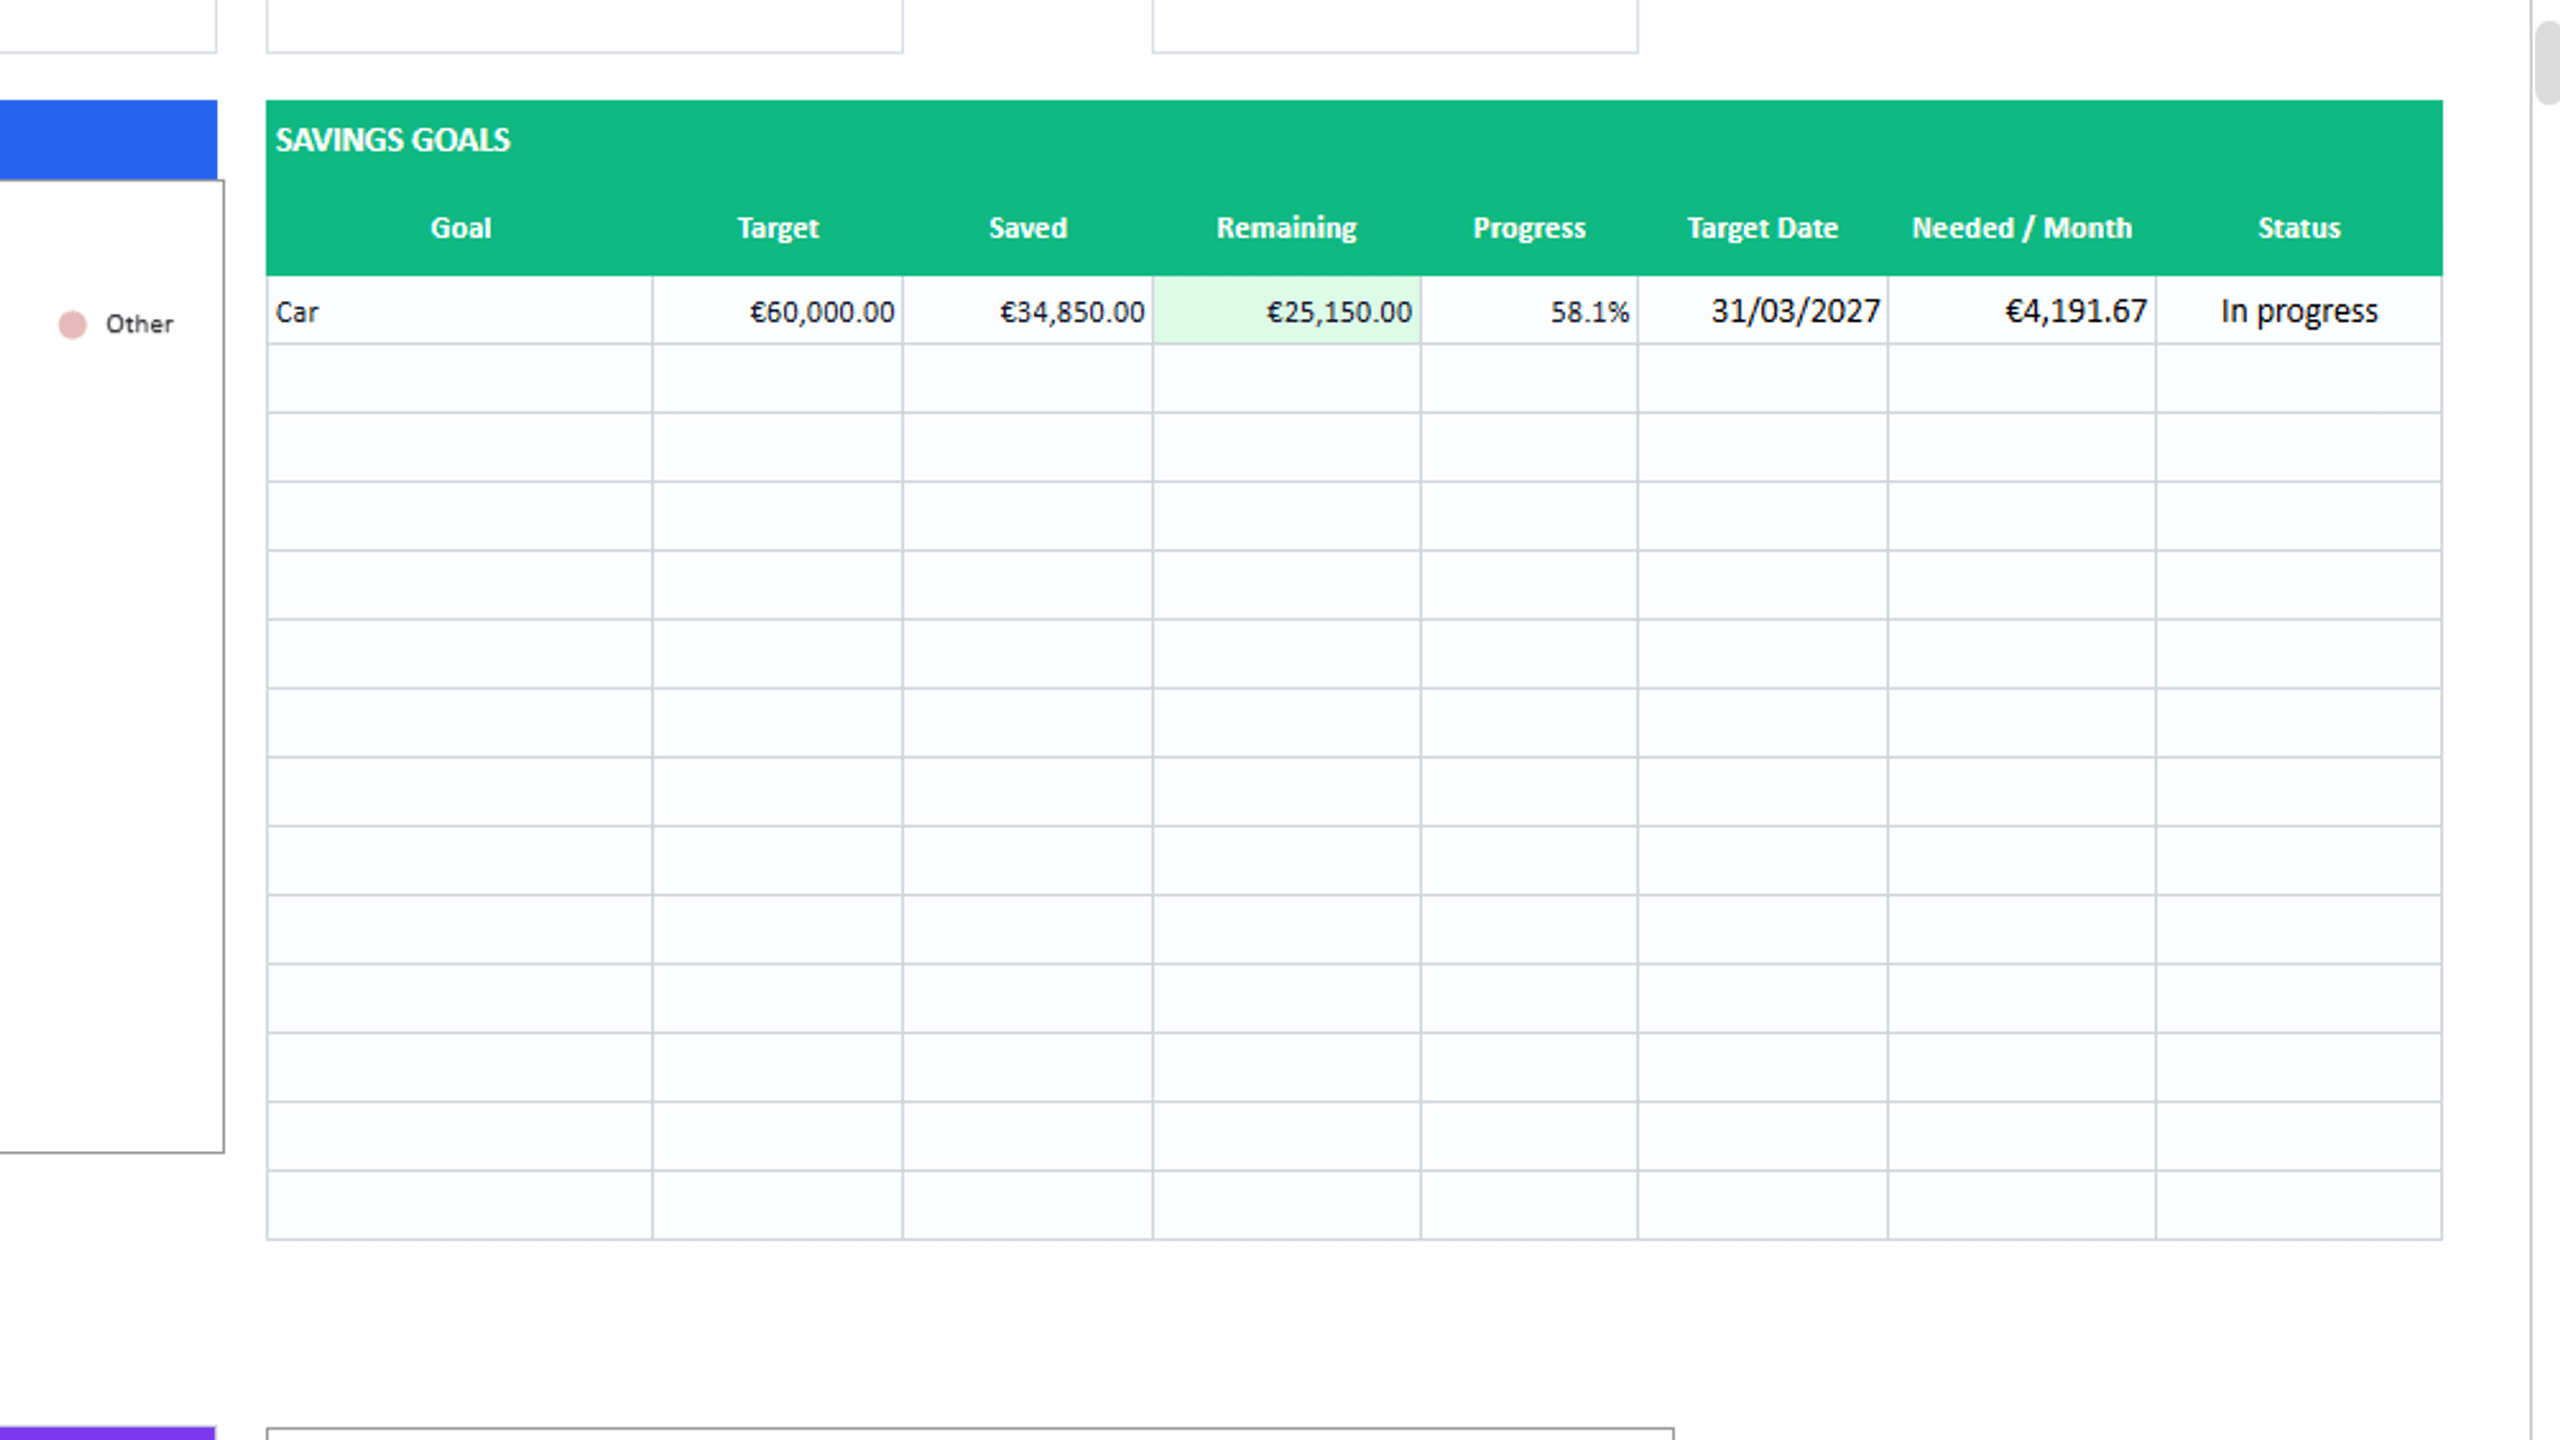Click the €60,000.00 target cell
The width and height of the screenshot is (2560, 1440).
(x=778, y=311)
